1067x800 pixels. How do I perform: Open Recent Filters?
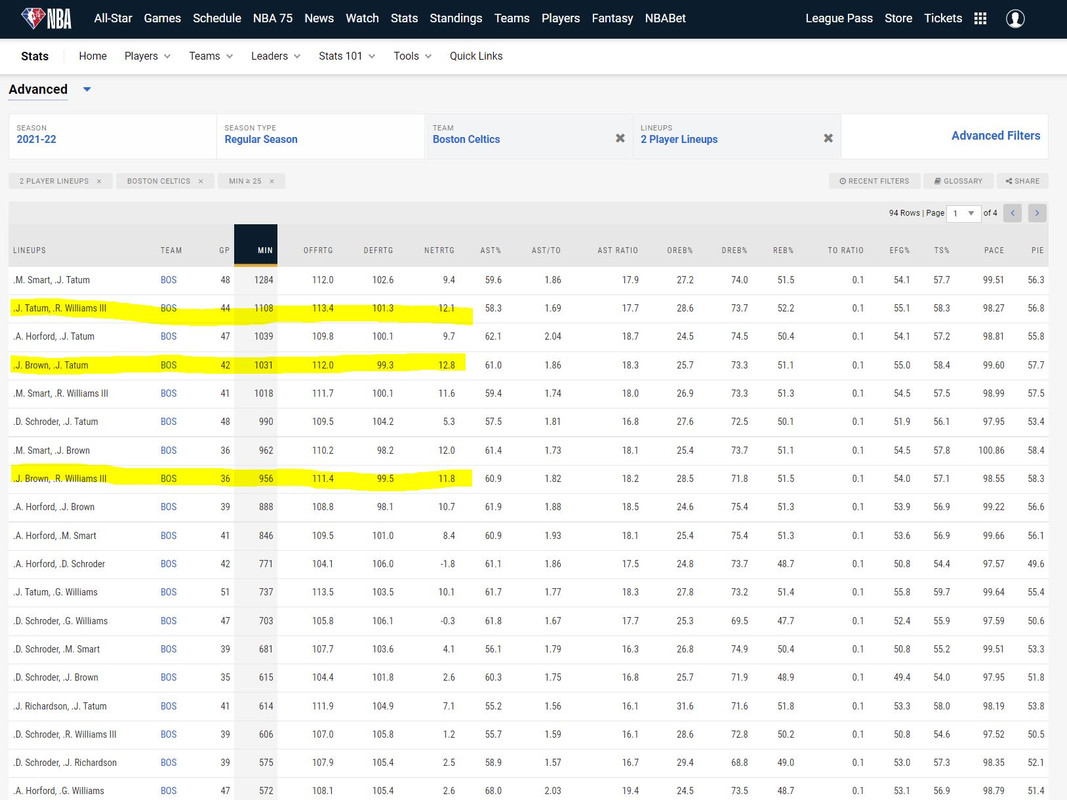pyautogui.click(x=874, y=181)
